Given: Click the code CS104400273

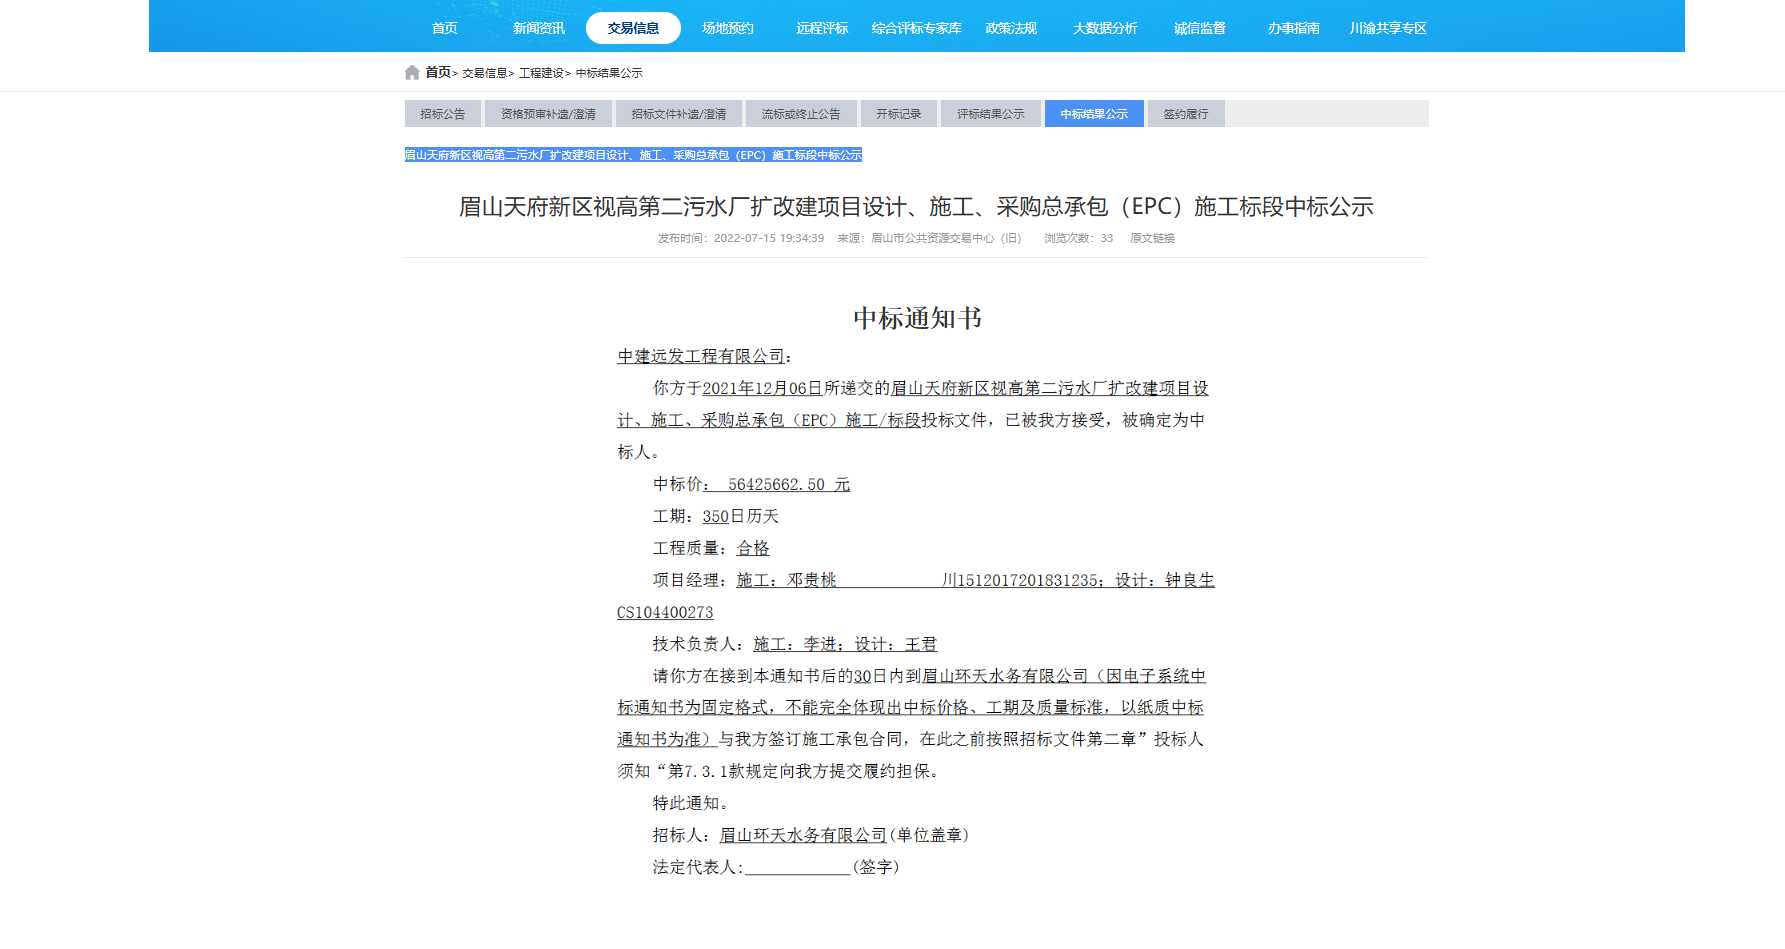Looking at the screenshot, I should [665, 613].
